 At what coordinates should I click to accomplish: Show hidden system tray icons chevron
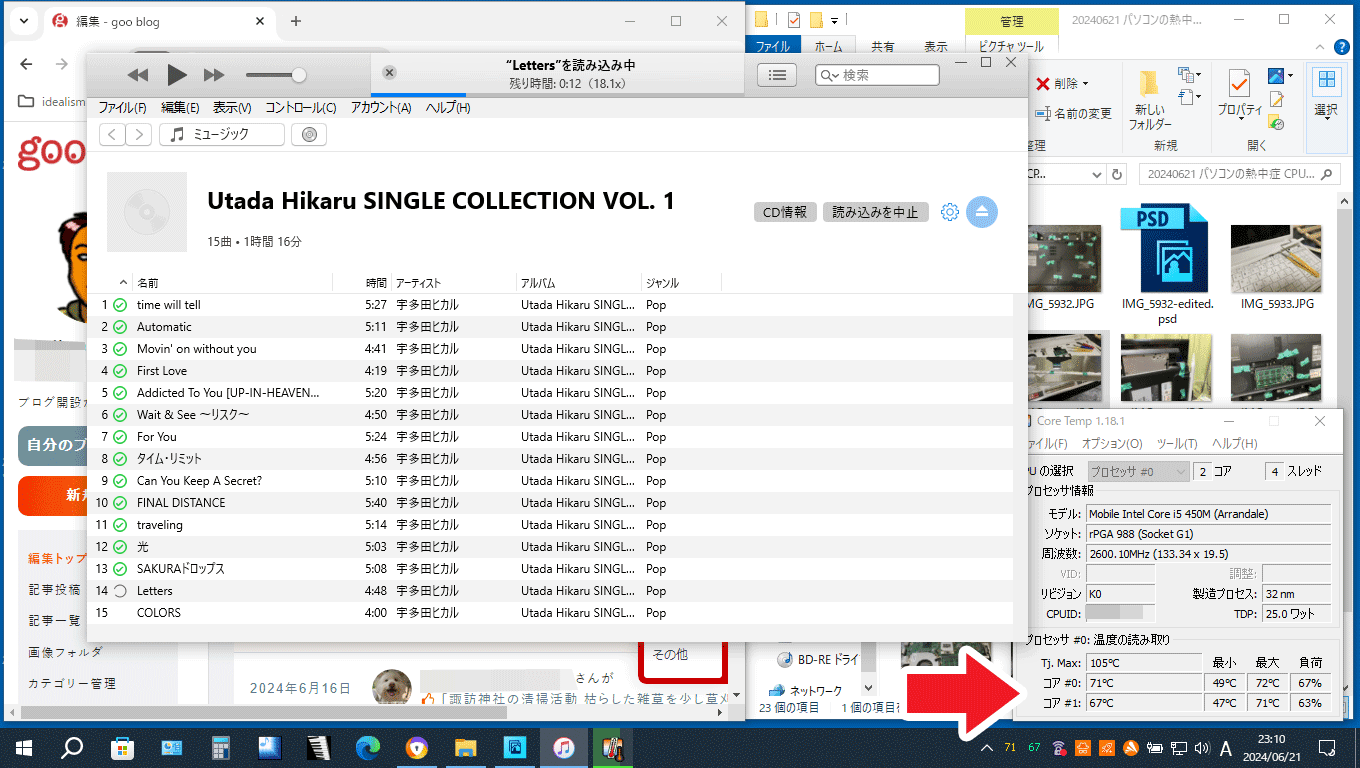[x=987, y=748]
